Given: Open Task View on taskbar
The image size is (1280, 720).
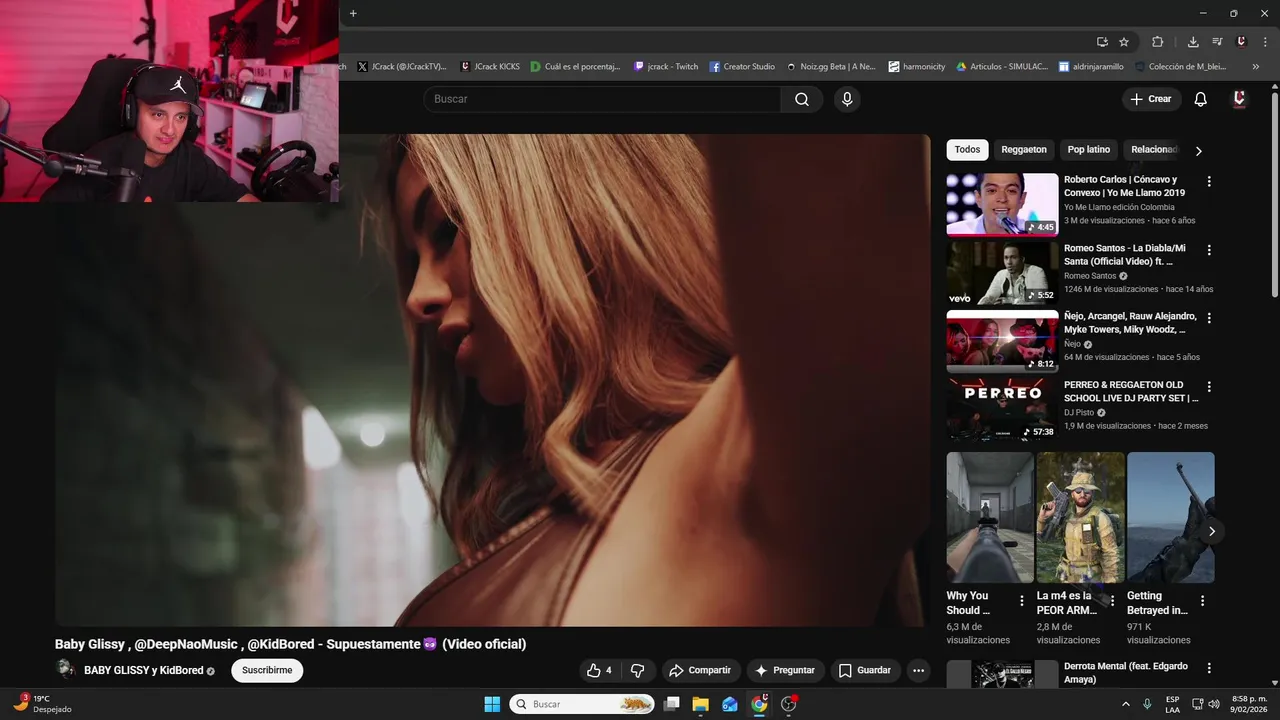Looking at the screenshot, I should [x=672, y=704].
